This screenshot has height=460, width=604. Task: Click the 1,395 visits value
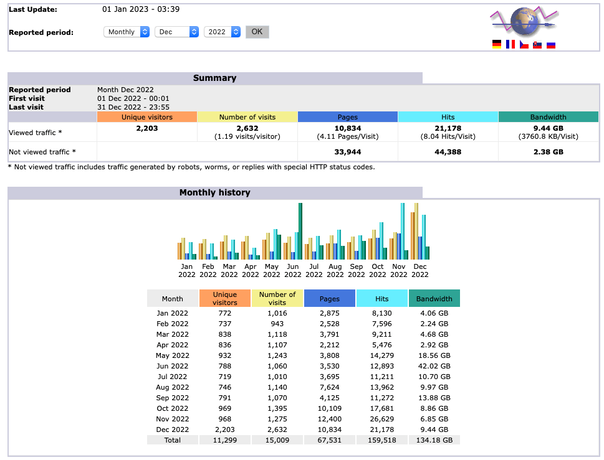[277, 408]
